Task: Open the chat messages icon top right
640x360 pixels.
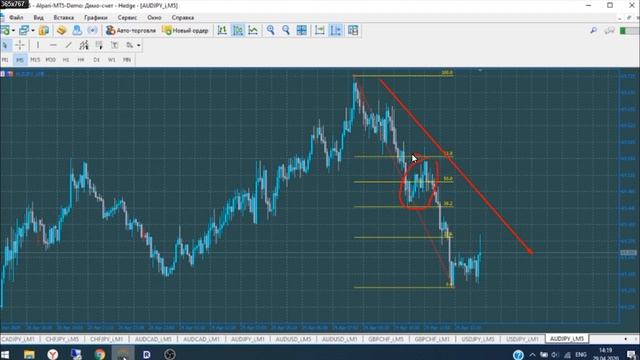Action: [609, 31]
